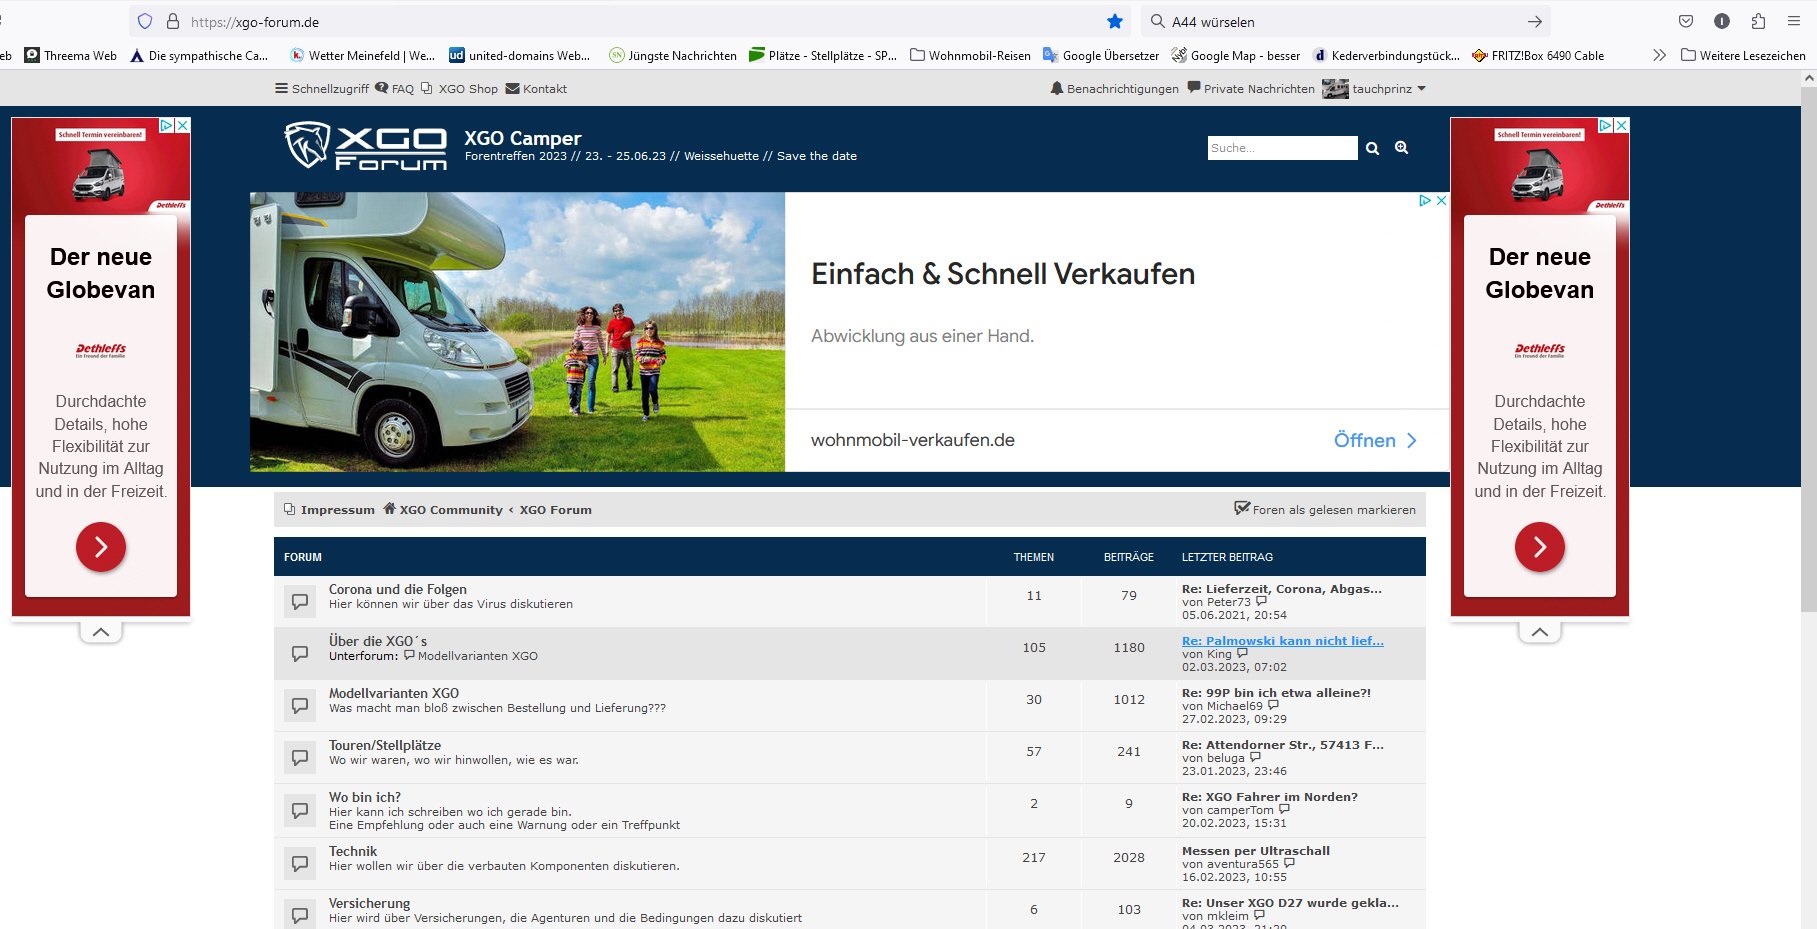Open the Technik forum
1817x929 pixels.
(x=353, y=852)
